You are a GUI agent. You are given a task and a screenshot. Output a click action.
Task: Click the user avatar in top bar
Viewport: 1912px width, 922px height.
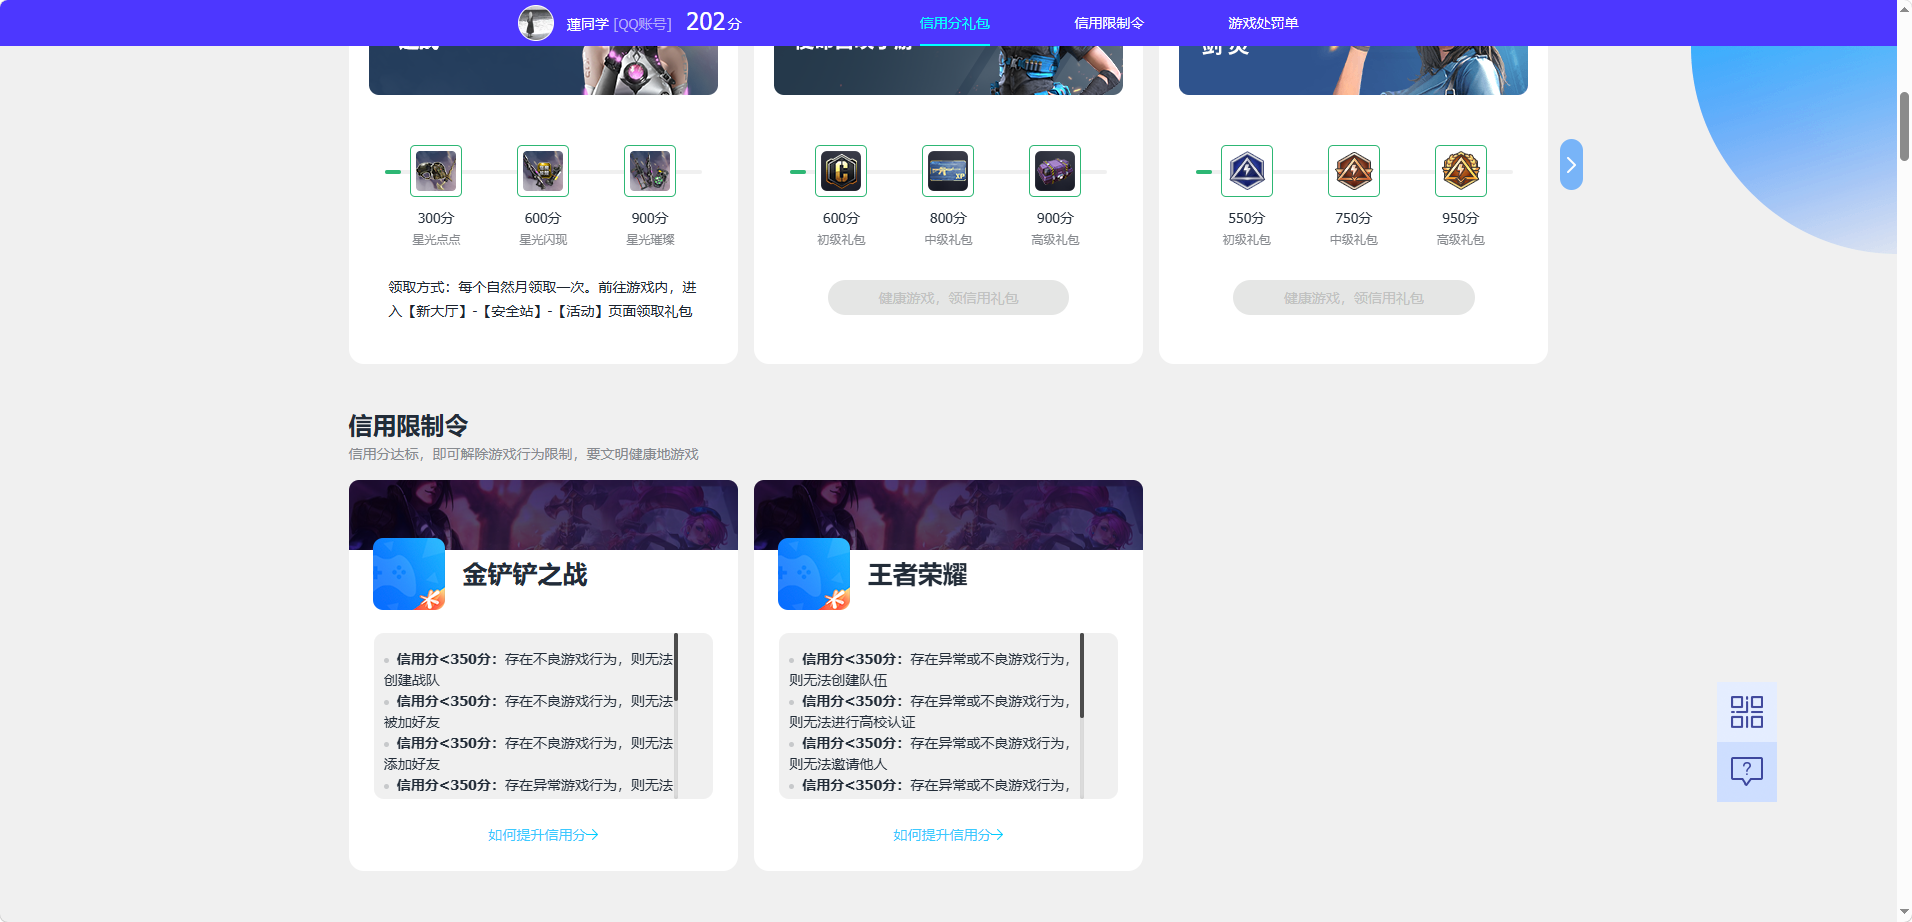[x=536, y=23]
